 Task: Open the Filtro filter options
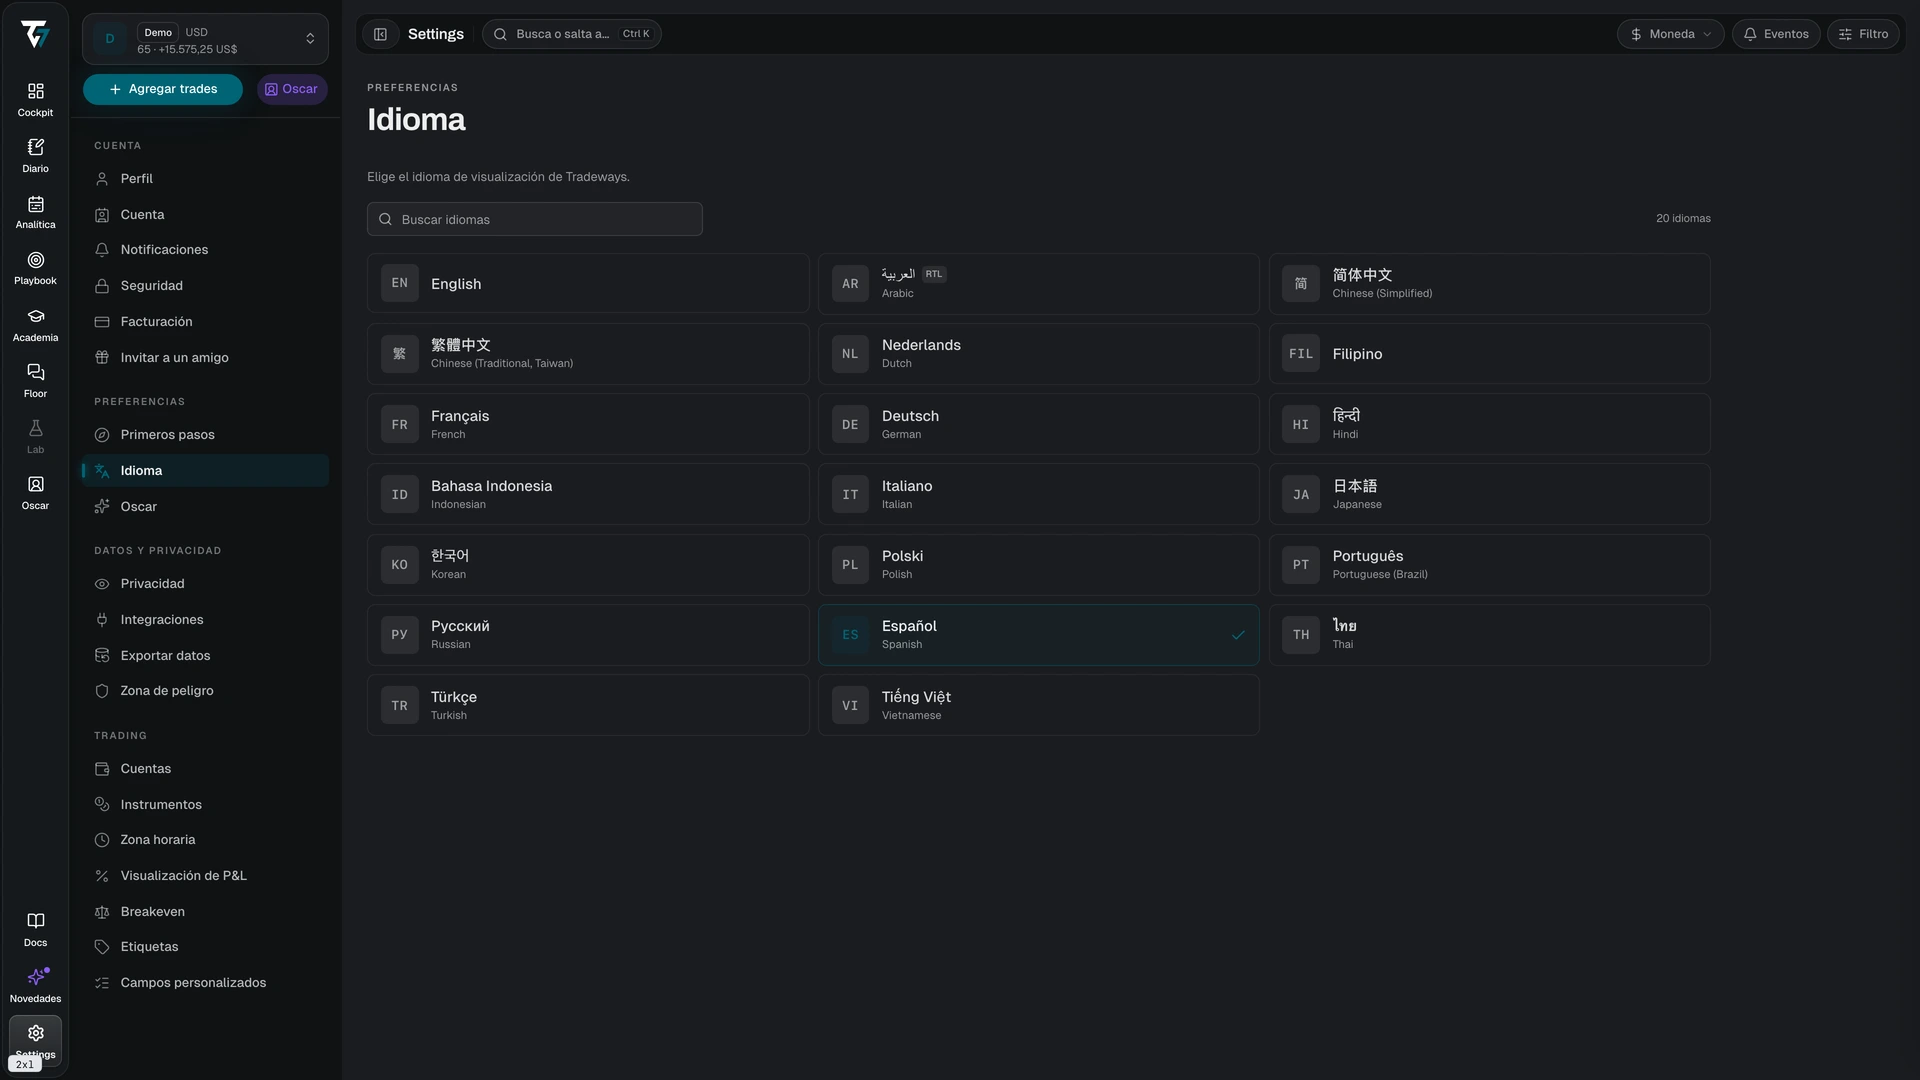(1863, 34)
